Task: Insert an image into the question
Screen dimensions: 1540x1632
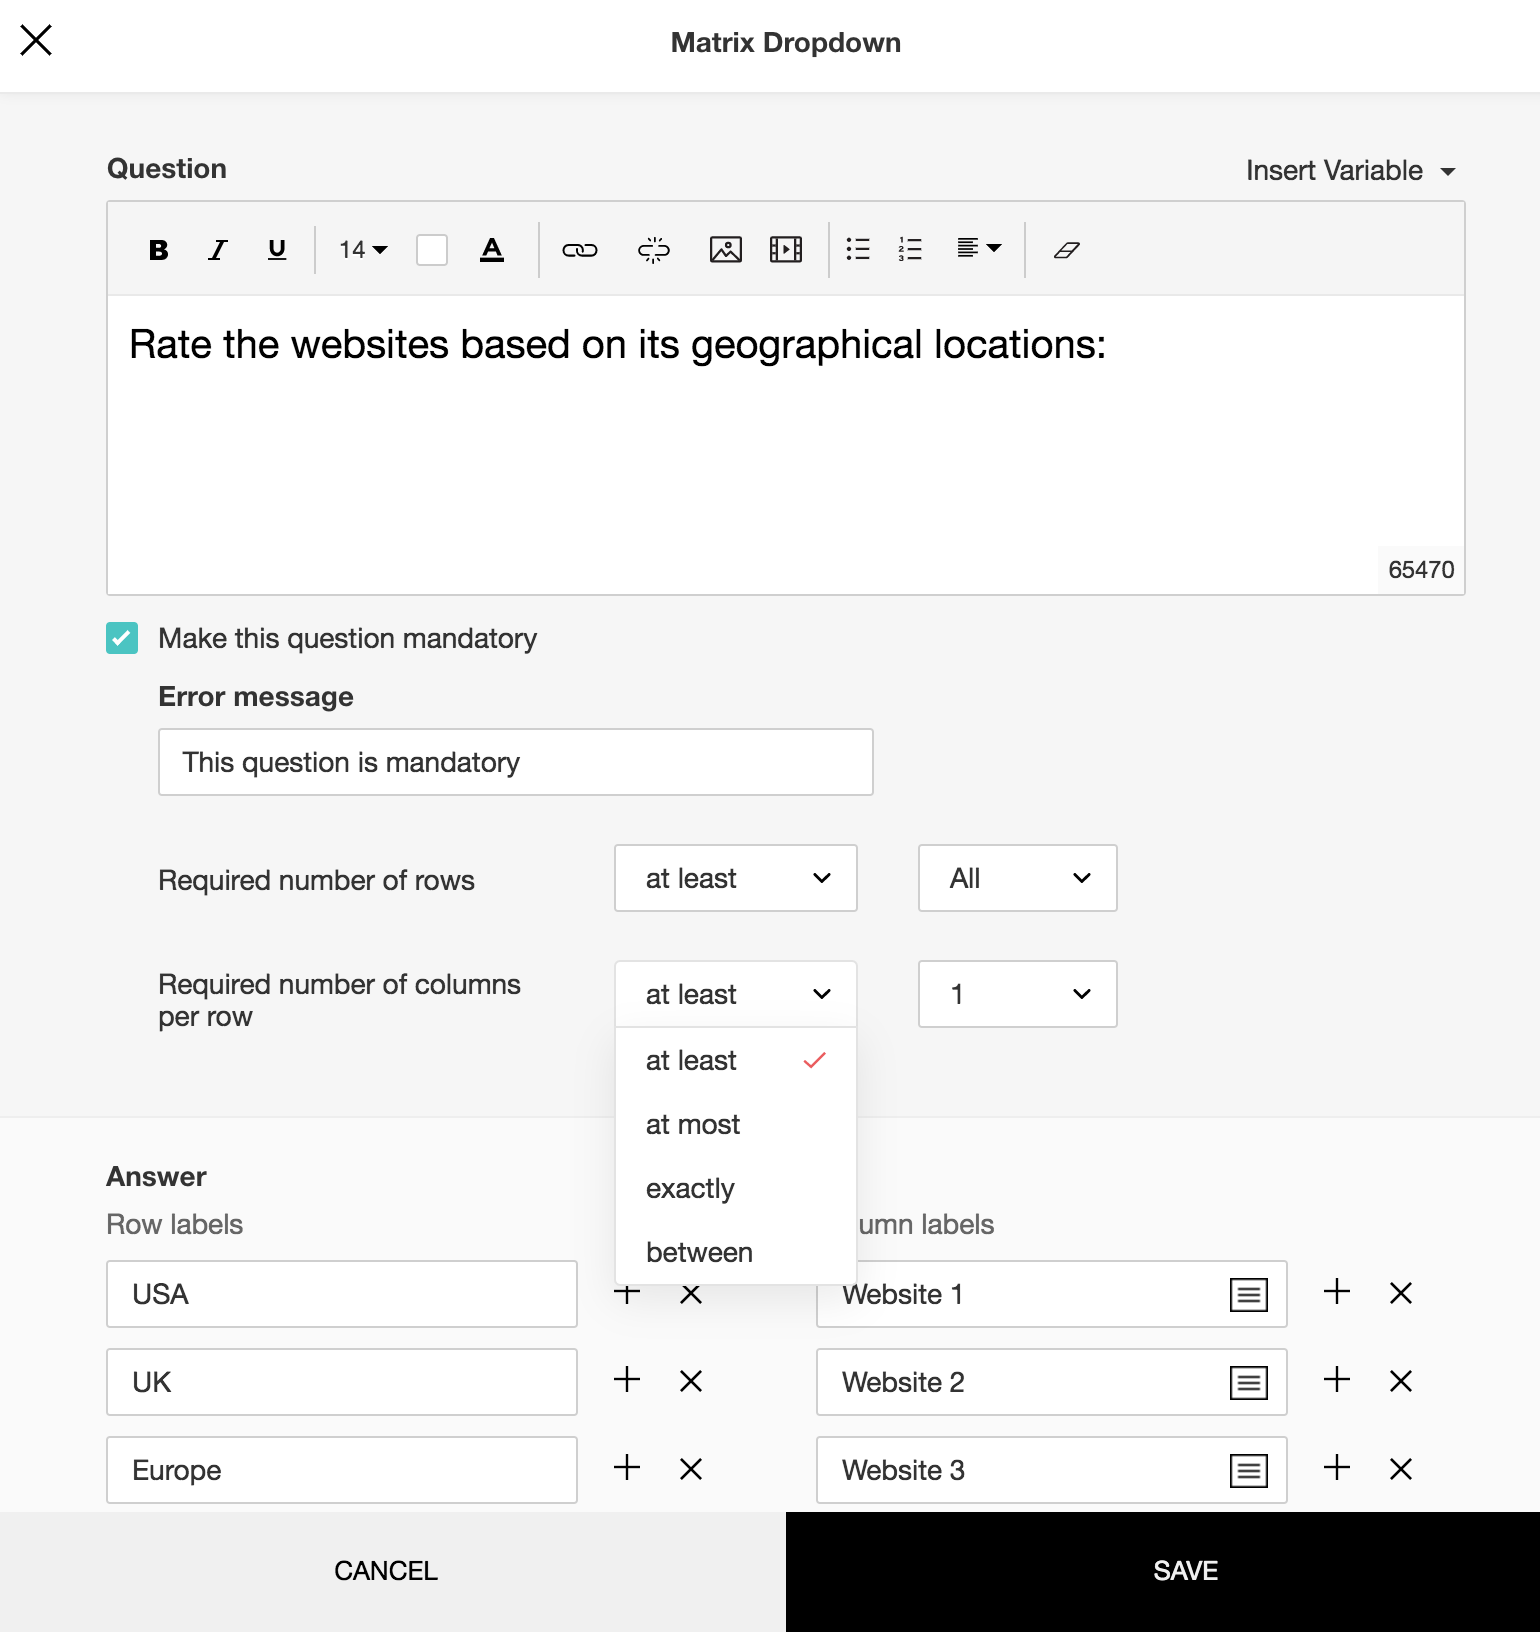Action: pyautogui.click(x=726, y=250)
